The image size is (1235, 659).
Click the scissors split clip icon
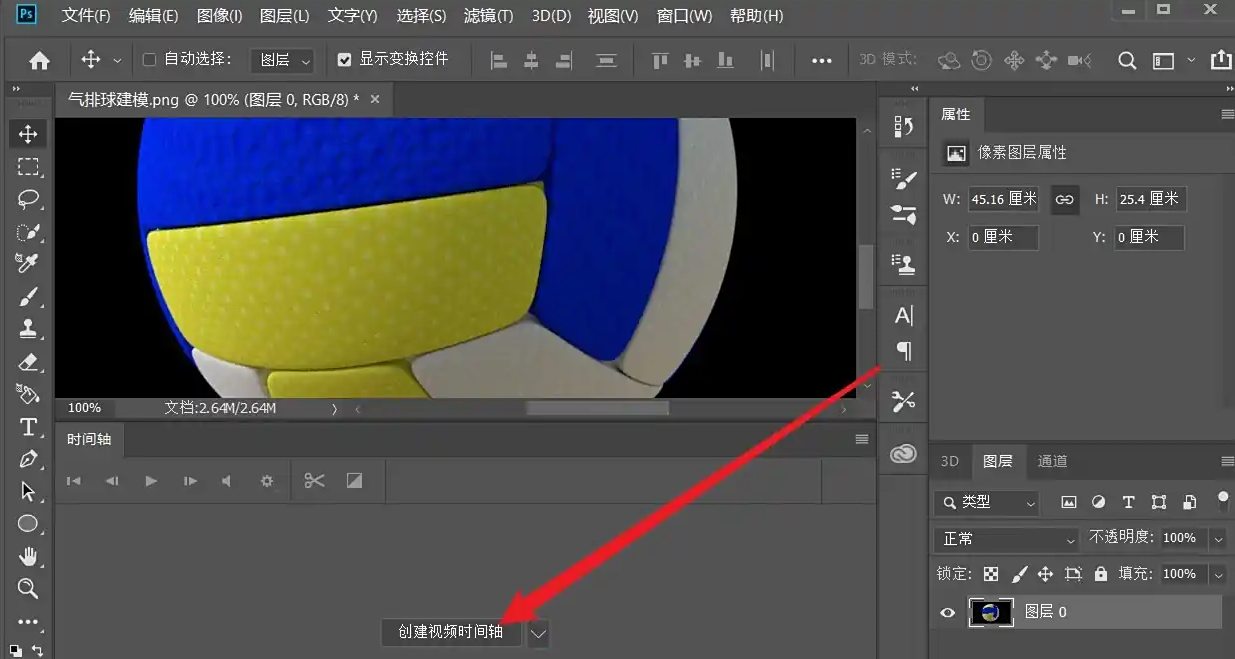coord(314,481)
